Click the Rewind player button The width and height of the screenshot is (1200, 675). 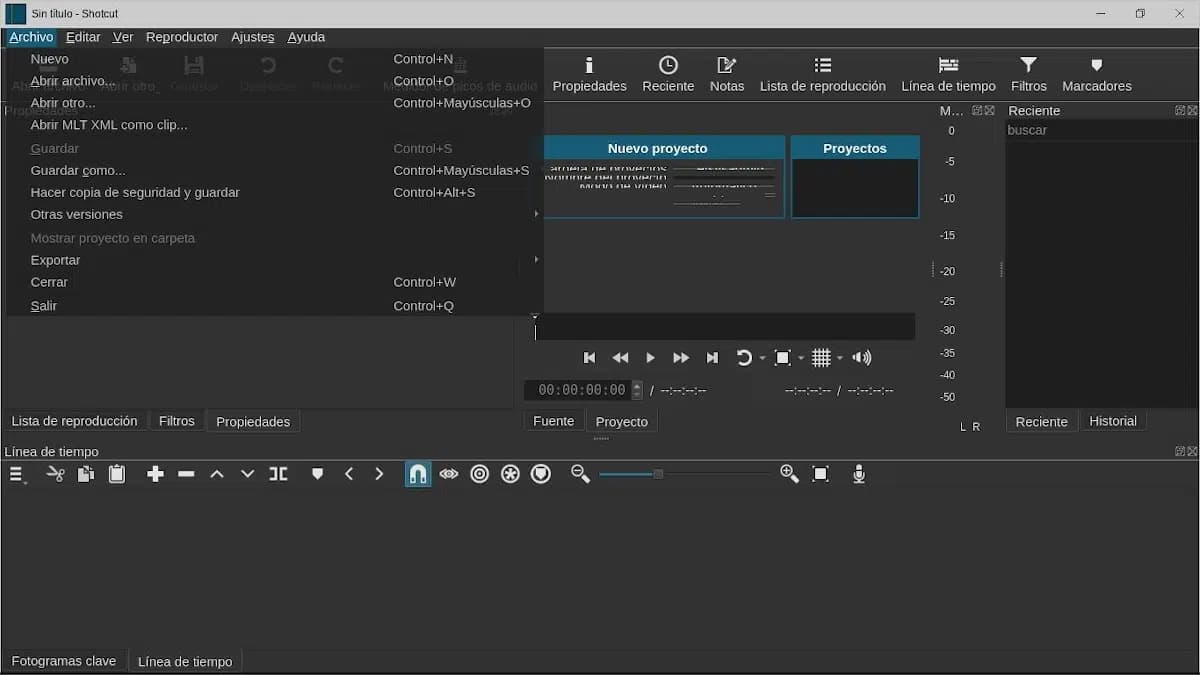pos(620,358)
